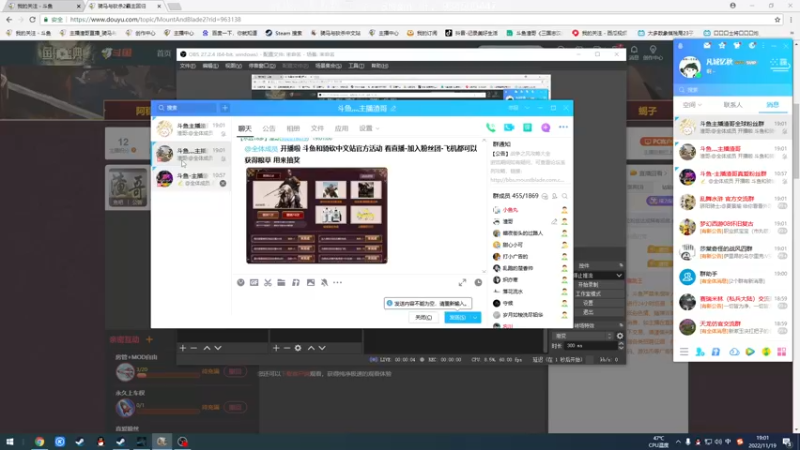800x450 pixels.
Task: Open the 相册 tab in group chat
Action: click(293, 128)
